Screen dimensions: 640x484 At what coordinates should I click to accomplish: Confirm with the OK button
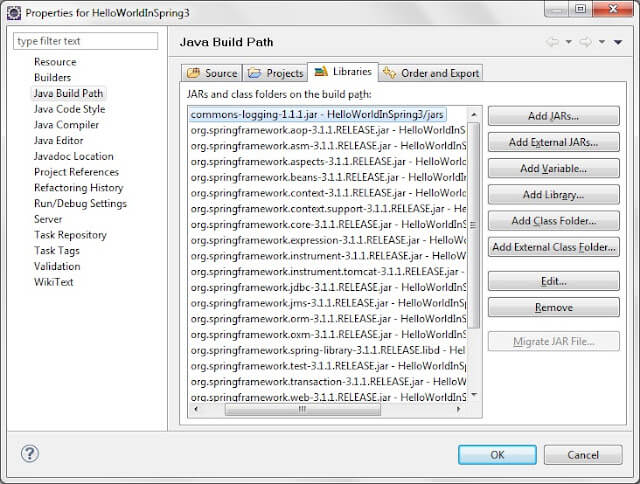pos(497,455)
